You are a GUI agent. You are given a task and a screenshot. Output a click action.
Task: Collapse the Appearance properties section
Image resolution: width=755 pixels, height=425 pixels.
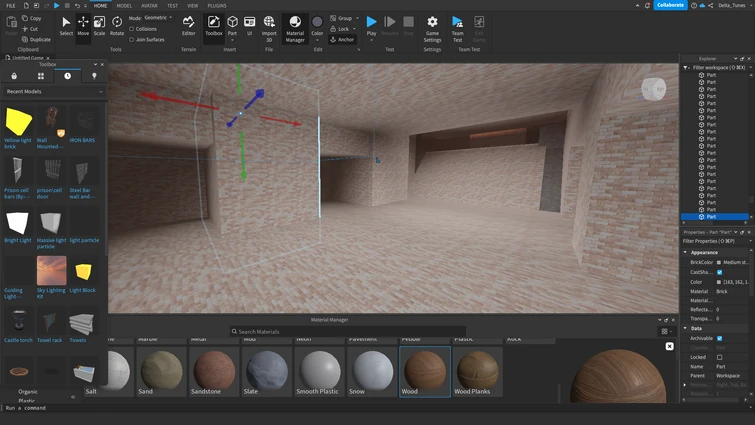686,252
